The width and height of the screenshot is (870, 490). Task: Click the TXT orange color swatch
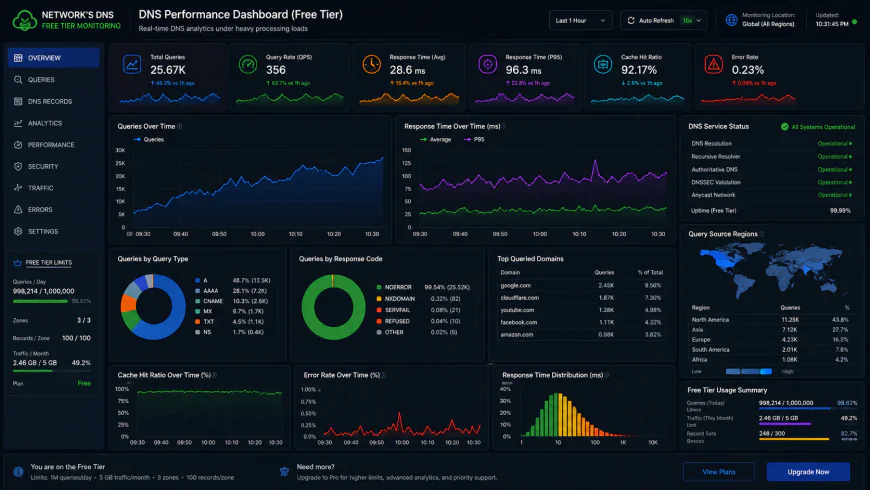pos(198,322)
